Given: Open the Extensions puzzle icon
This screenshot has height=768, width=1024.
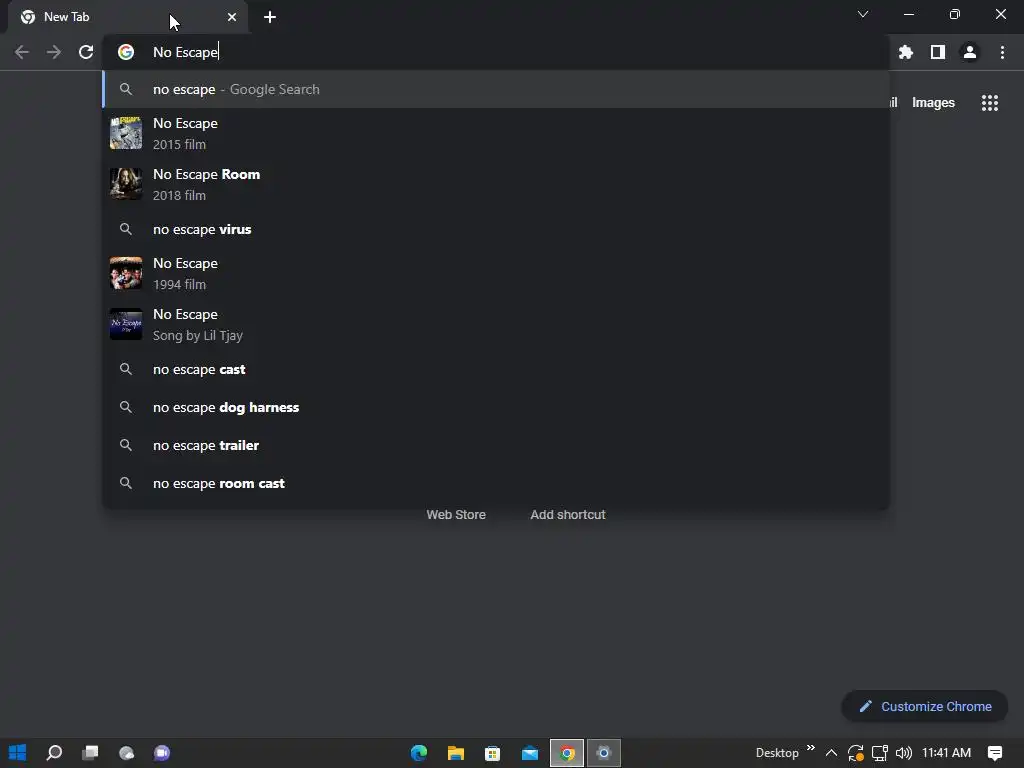Looking at the screenshot, I should (905, 52).
